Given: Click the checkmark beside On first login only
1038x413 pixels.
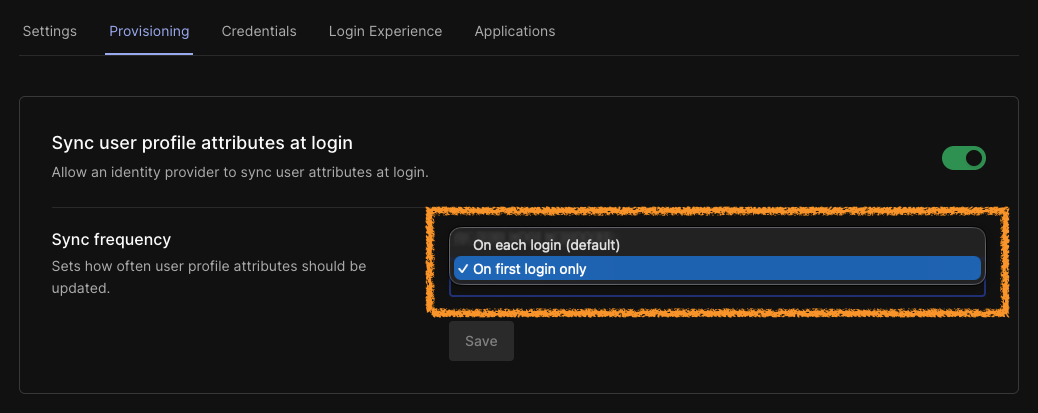Looking at the screenshot, I should [462, 269].
